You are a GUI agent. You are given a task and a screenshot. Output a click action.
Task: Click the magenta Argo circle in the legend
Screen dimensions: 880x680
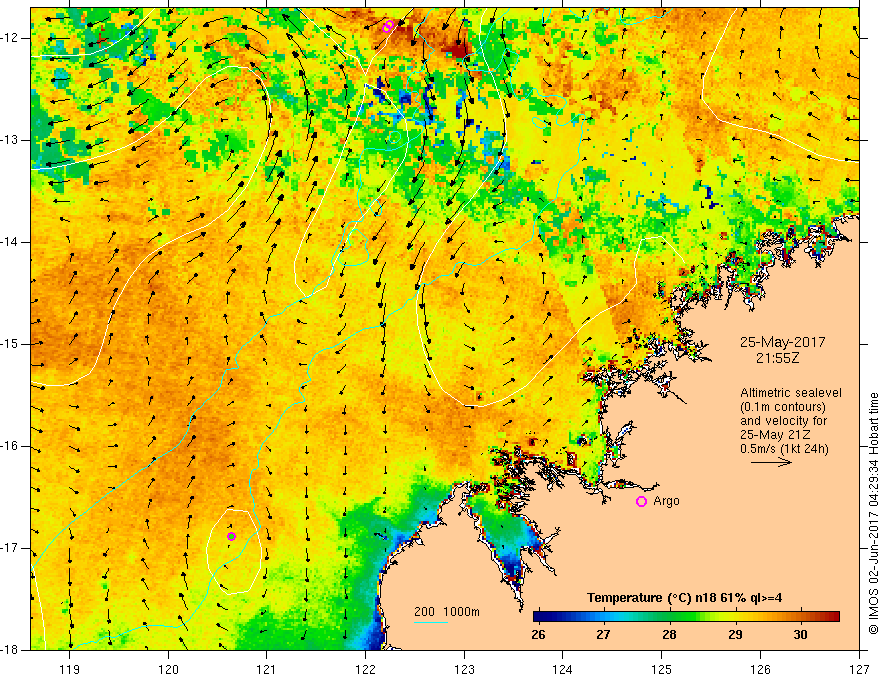click(x=641, y=501)
